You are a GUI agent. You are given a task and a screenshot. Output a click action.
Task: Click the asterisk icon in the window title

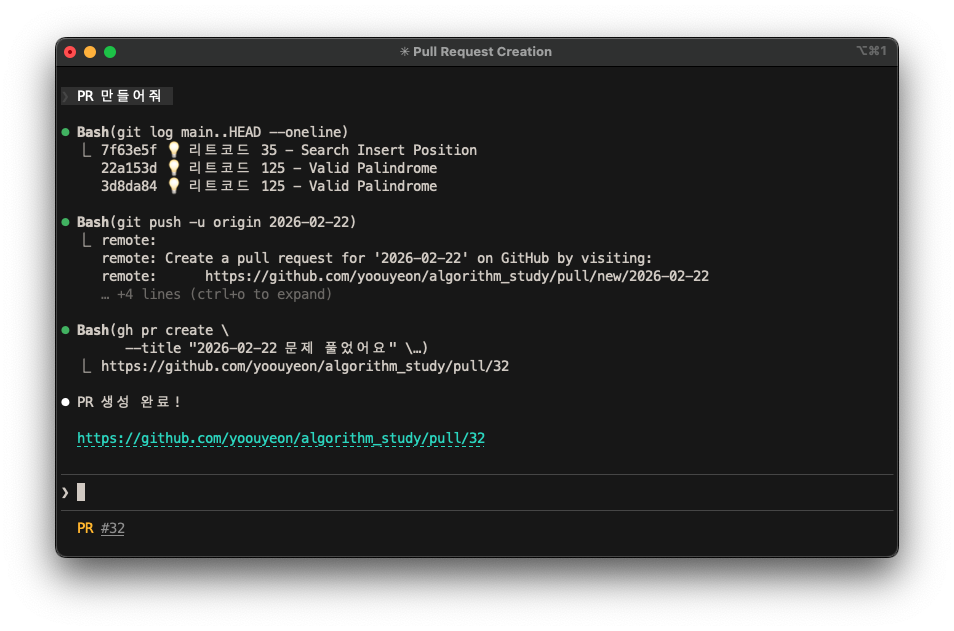[x=404, y=52]
